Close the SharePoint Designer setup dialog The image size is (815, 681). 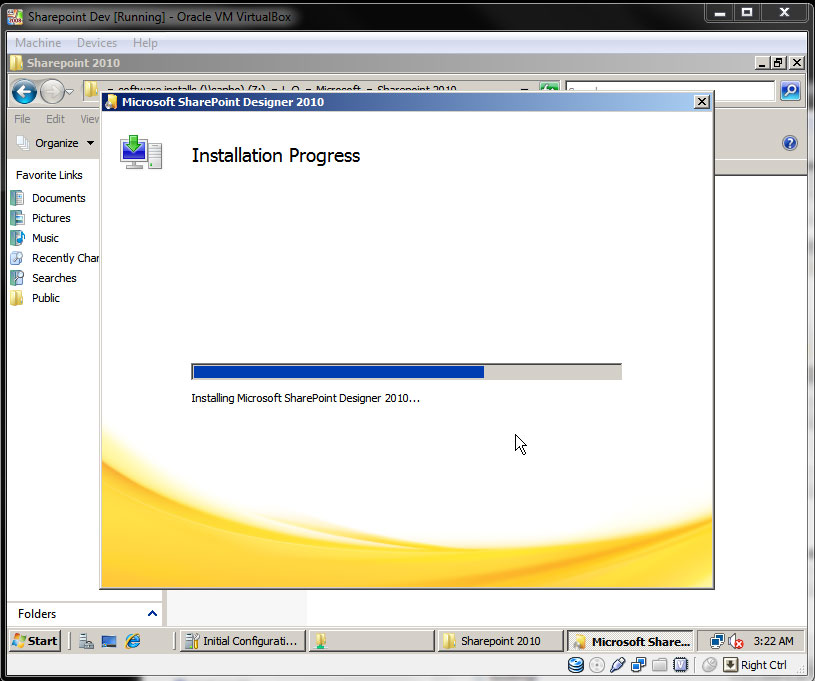702,102
